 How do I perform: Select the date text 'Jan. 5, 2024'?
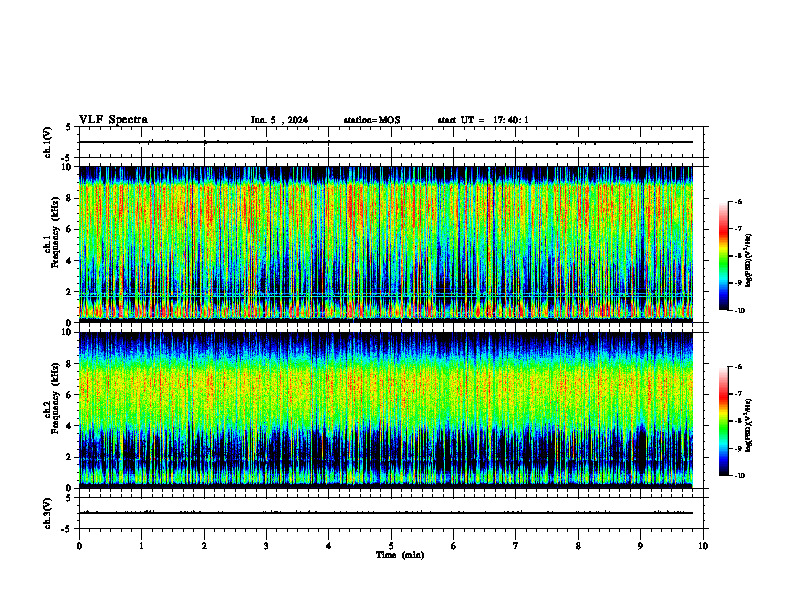[x=279, y=120]
